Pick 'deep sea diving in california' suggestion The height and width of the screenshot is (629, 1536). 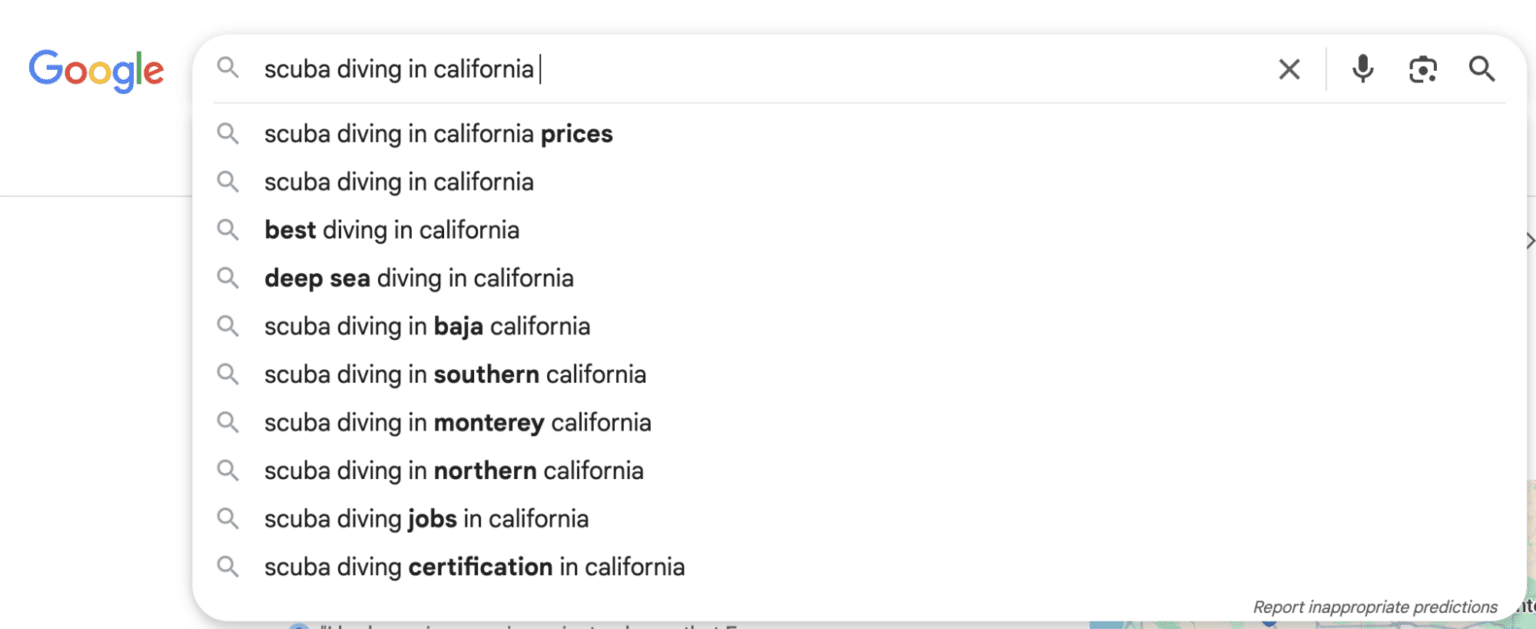pyautogui.click(x=859, y=278)
